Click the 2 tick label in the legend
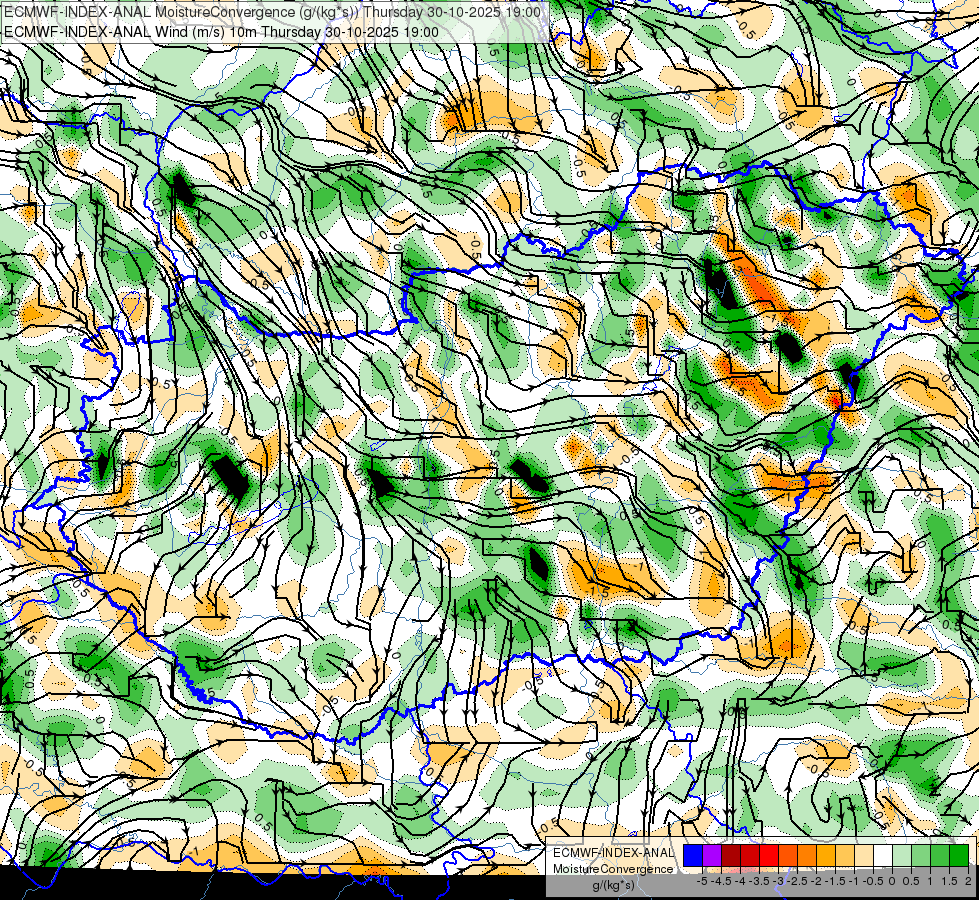This screenshot has height=900, width=979. (x=967, y=881)
